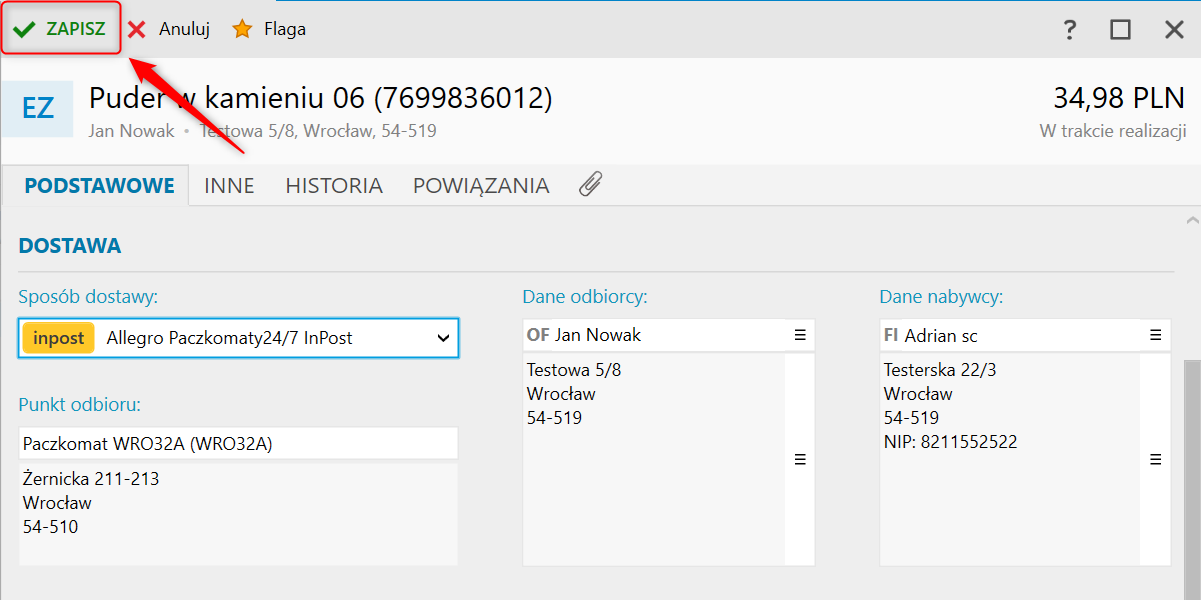The width and height of the screenshot is (1201, 600).
Task: Switch to the HISTORIA tab
Action: point(334,185)
